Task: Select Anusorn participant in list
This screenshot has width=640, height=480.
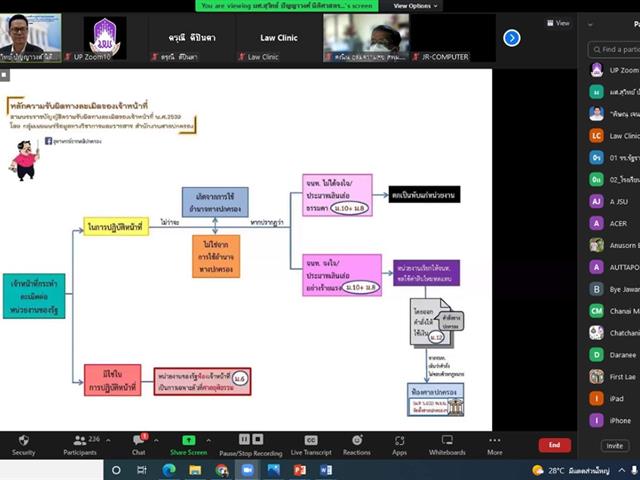Action: click(x=614, y=245)
